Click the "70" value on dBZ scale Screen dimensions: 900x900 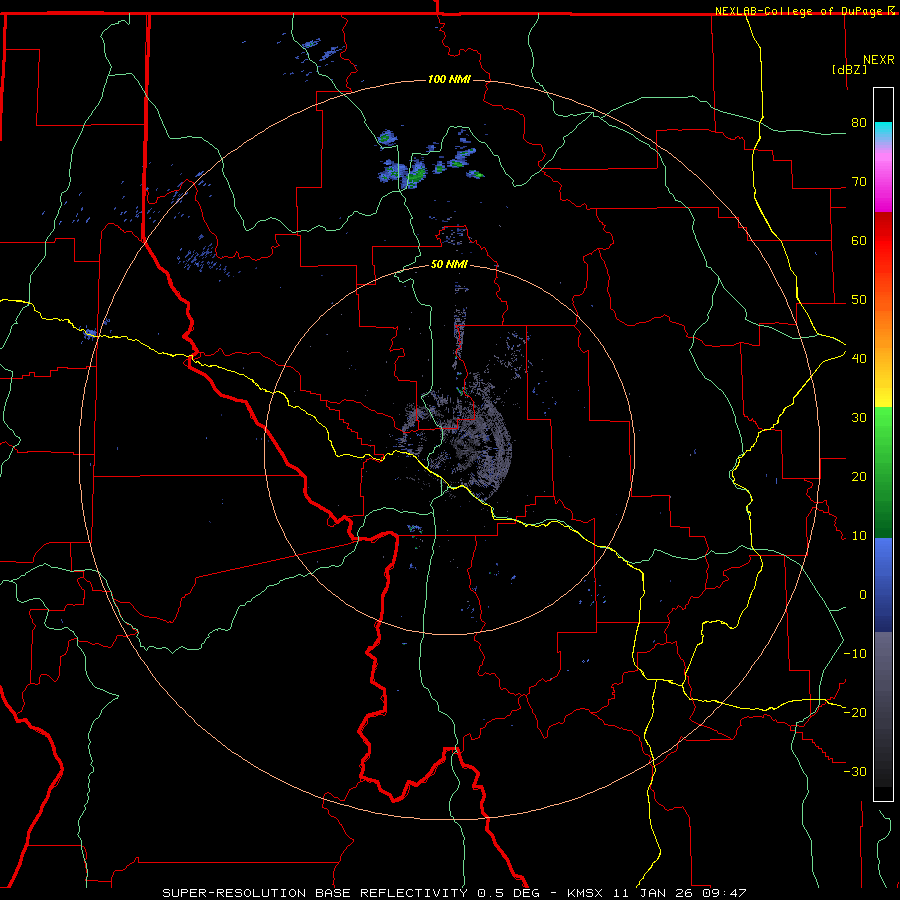(x=859, y=182)
